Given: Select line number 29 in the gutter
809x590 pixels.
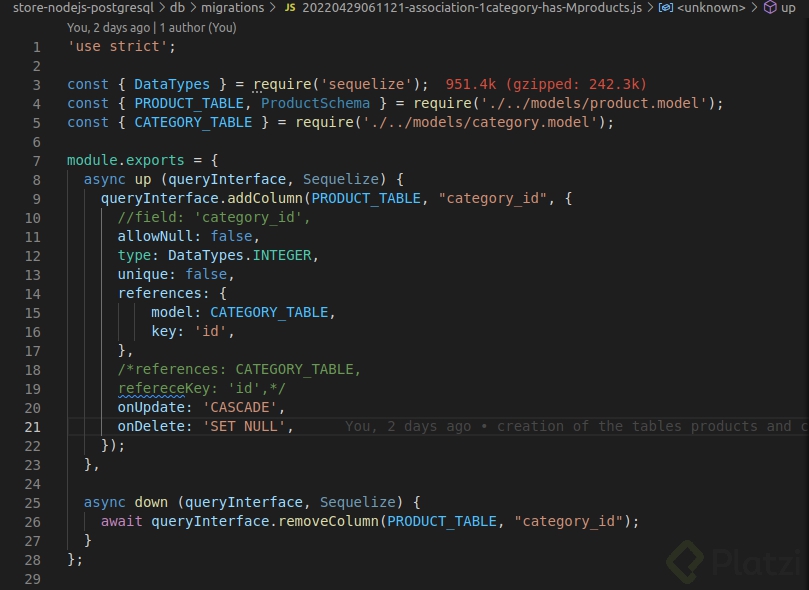Looking at the screenshot, I should click(33, 579).
